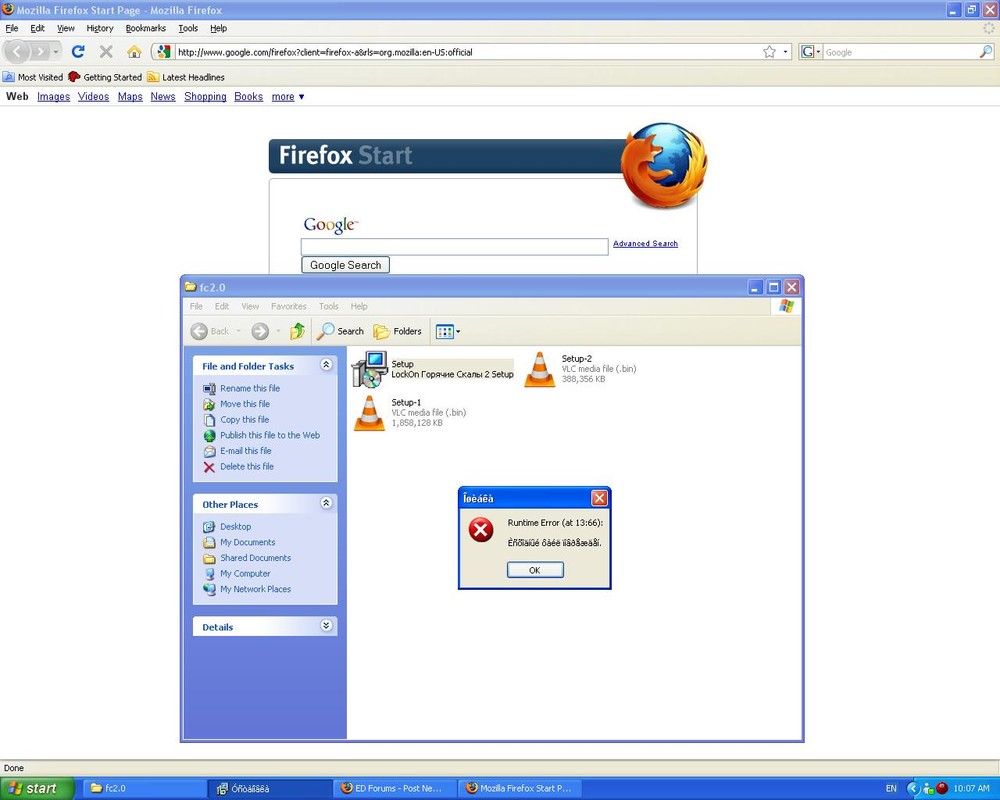Toggle Folders pane in Explorer toolbar
Screen dimensions: 1000x800
[x=397, y=331]
